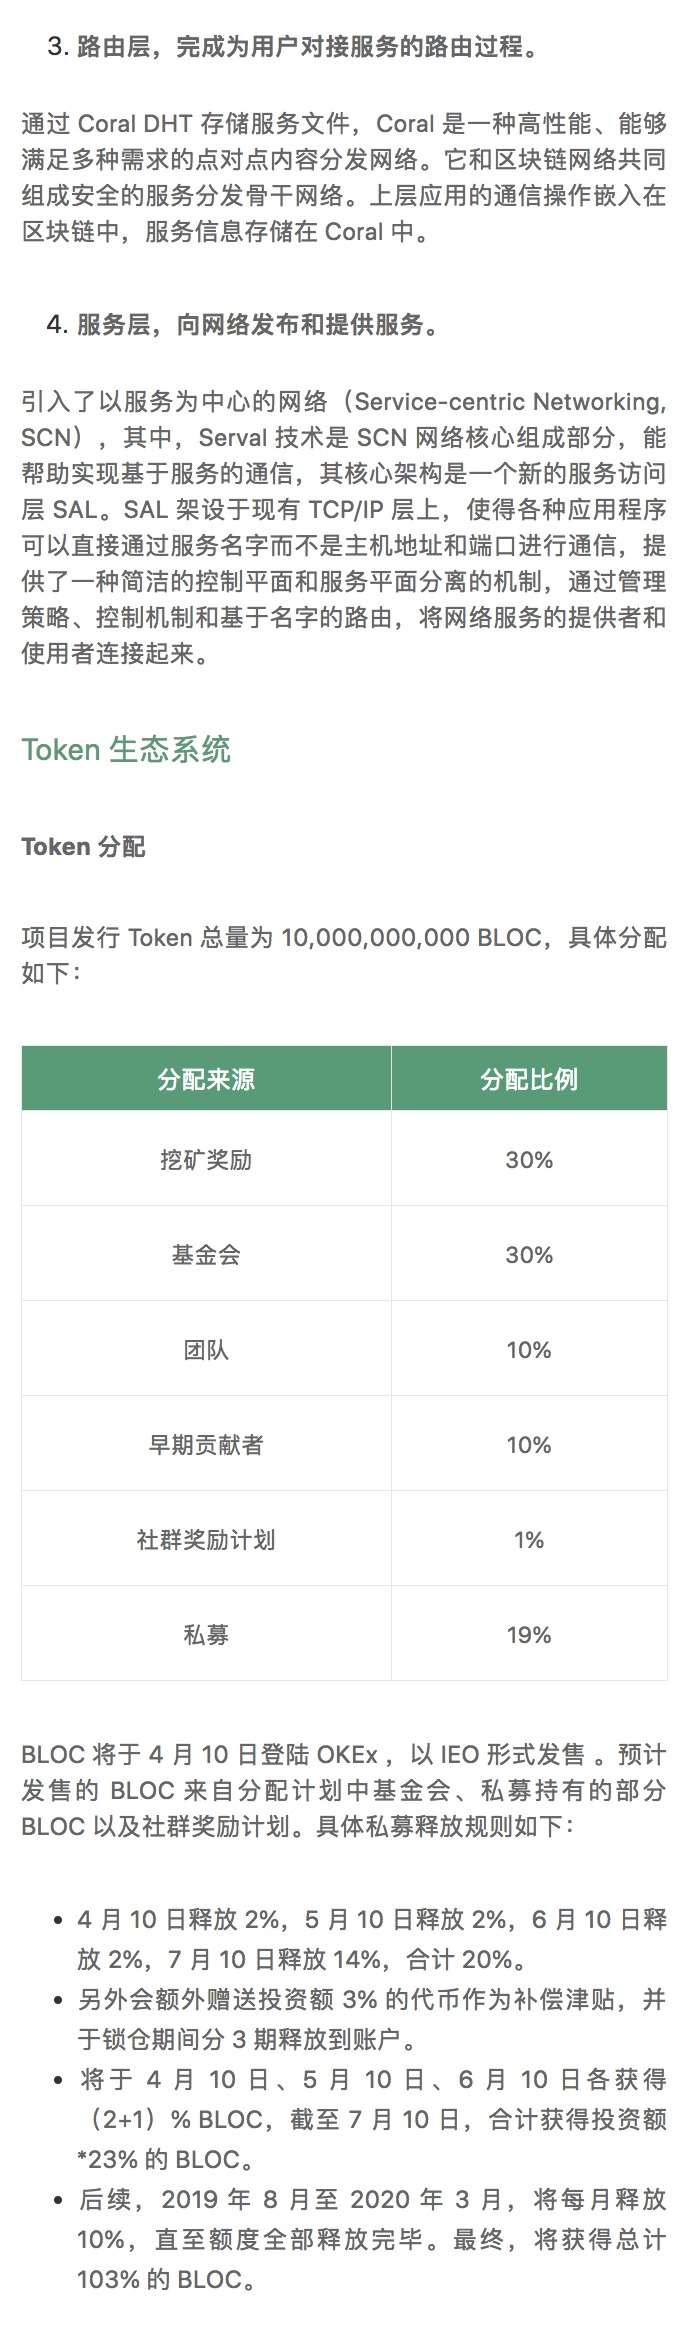Click the paragraph mentioning Service-centric Networking
The image size is (688, 2325).
pyautogui.click(x=344, y=528)
